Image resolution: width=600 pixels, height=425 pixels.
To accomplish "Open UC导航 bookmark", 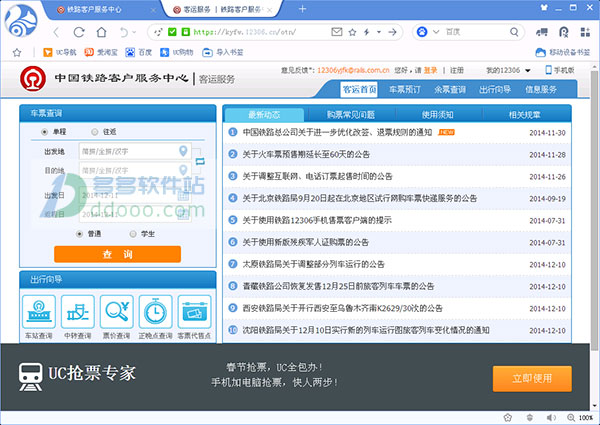I will pyautogui.click(x=60, y=52).
